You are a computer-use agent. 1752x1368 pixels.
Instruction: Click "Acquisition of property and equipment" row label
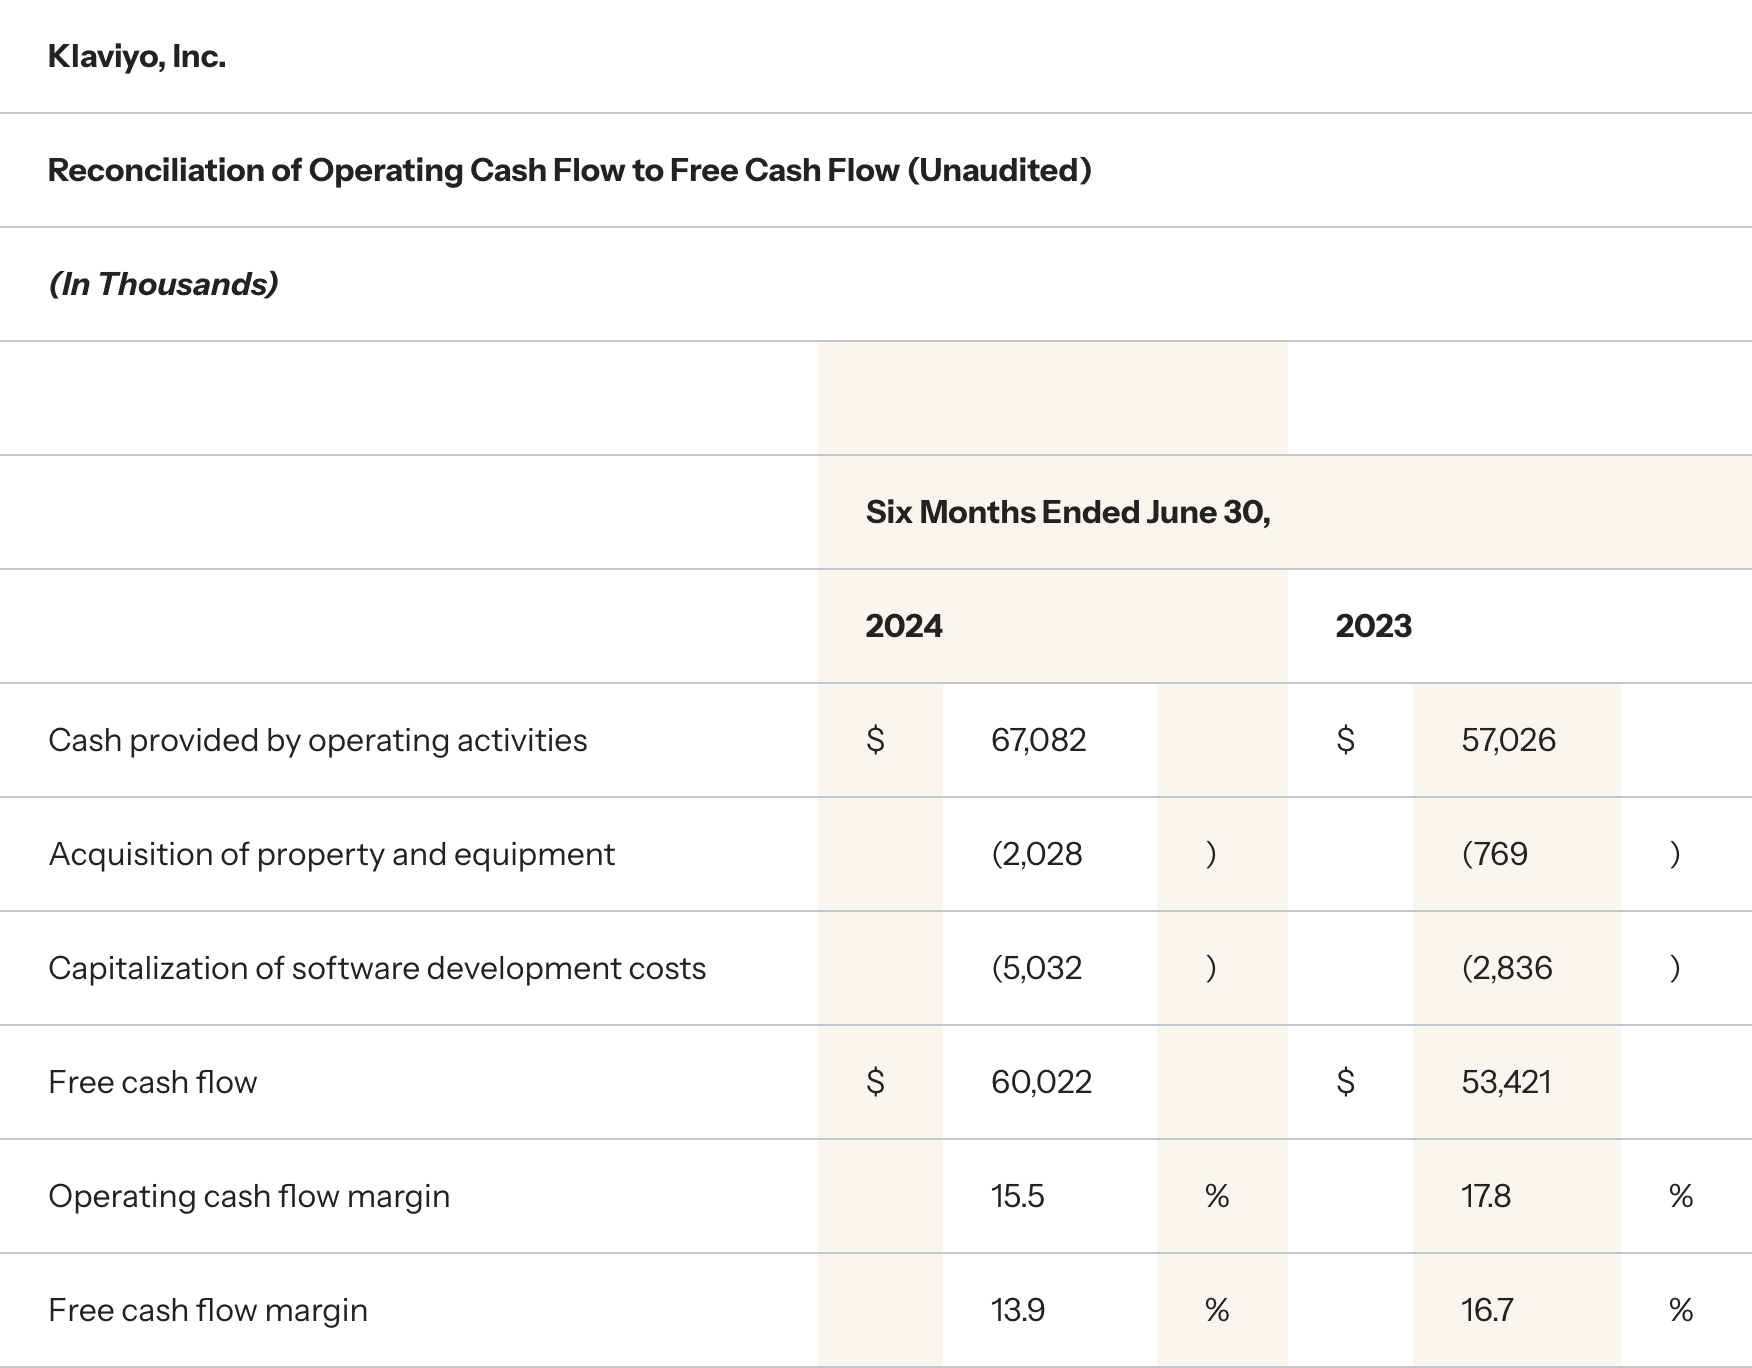pyautogui.click(x=331, y=854)
